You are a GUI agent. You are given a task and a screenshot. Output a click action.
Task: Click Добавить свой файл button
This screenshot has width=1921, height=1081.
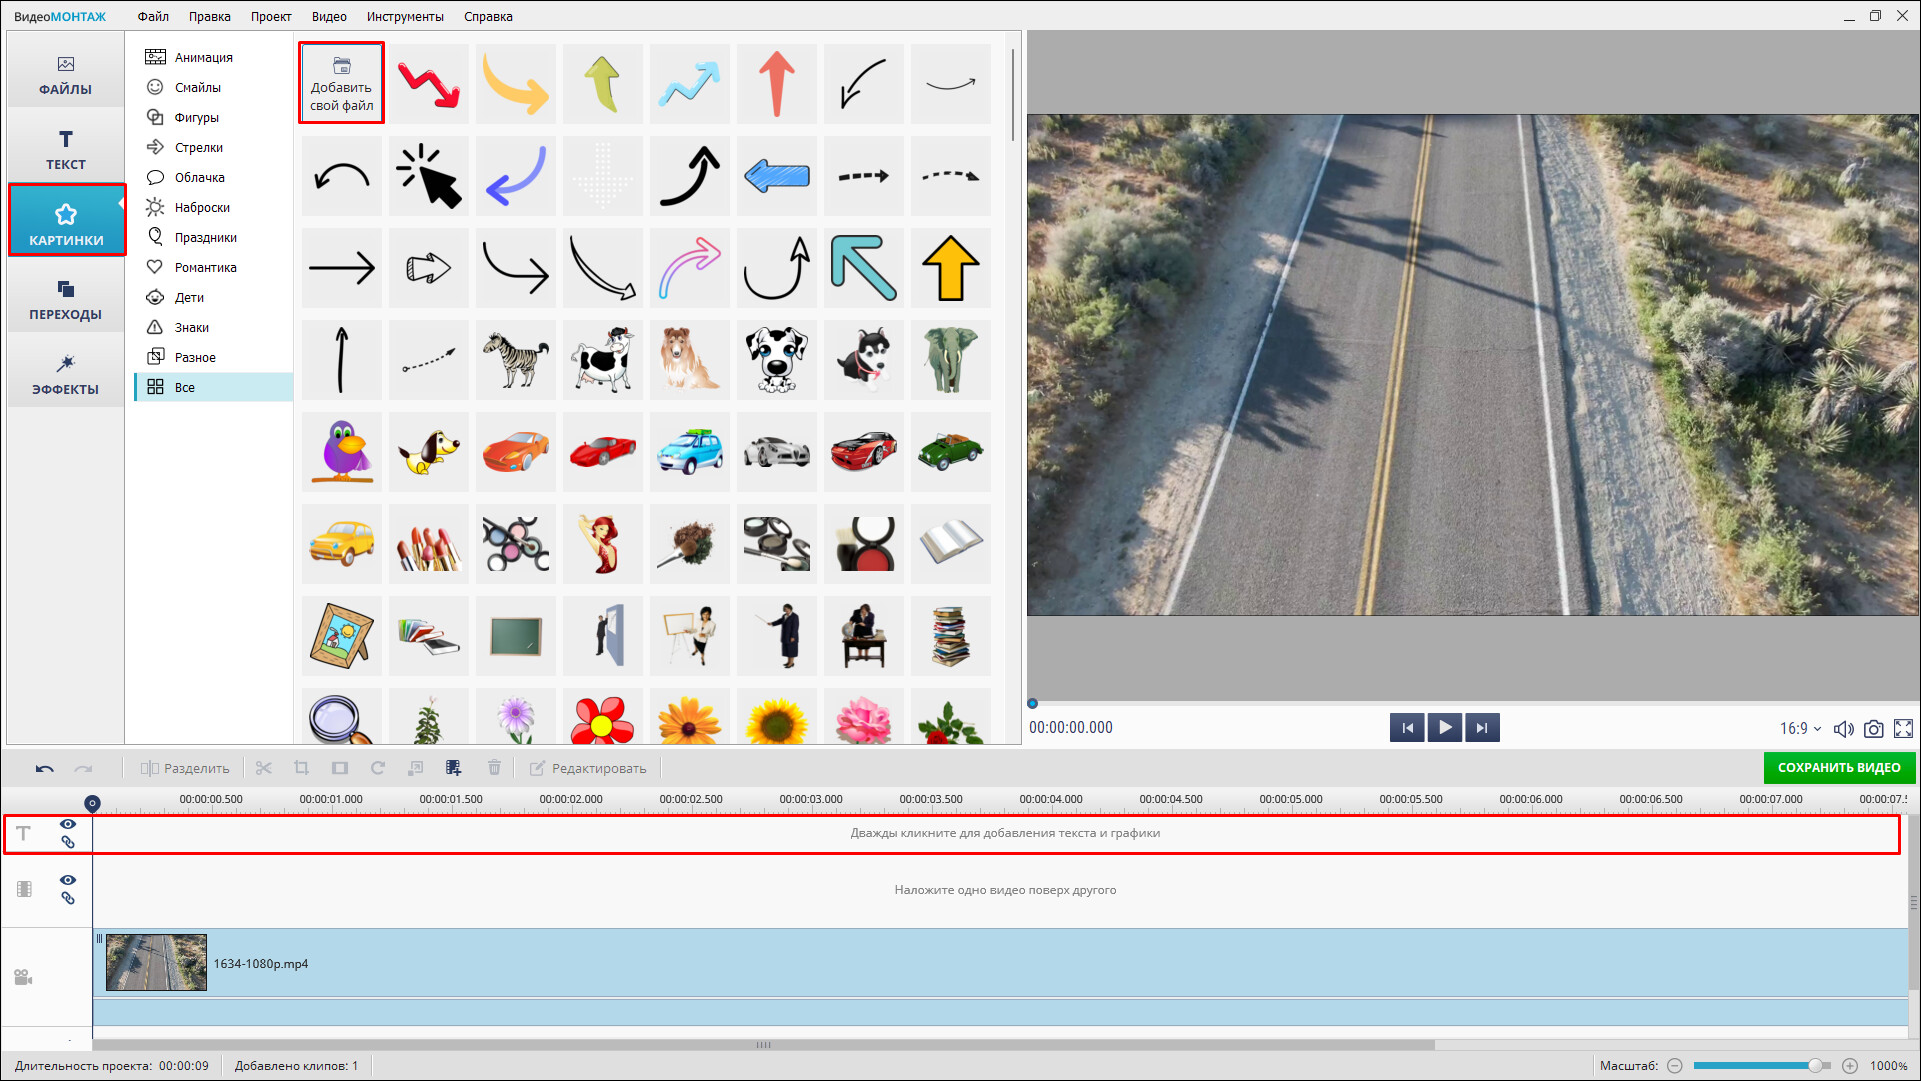click(341, 83)
